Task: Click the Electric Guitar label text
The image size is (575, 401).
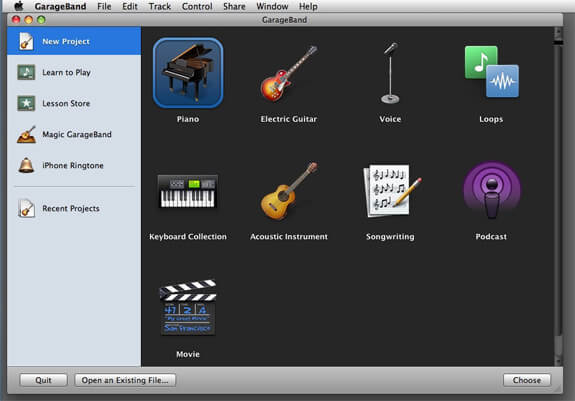Action: coord(289,119)
